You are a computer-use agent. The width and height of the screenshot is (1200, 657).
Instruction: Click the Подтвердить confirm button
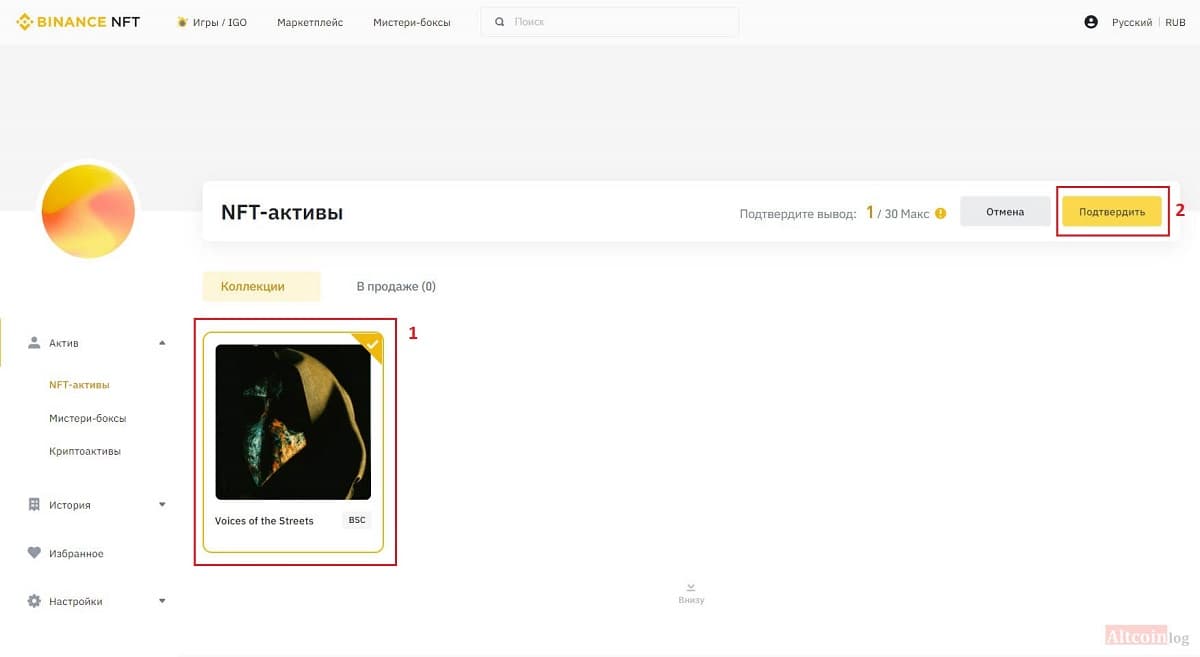[1112, 212]
